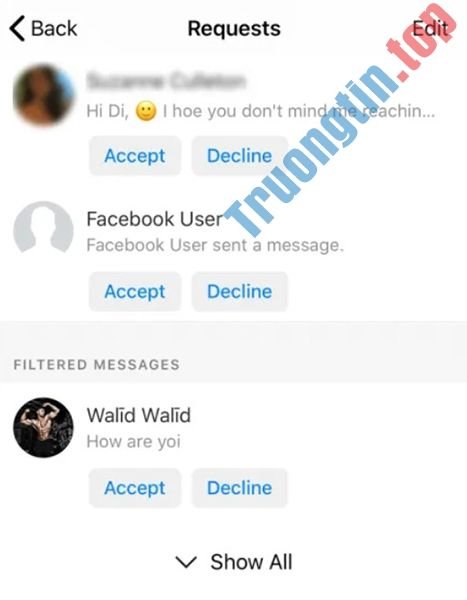Open Walid Walid's profile picture

coord(43,427)
